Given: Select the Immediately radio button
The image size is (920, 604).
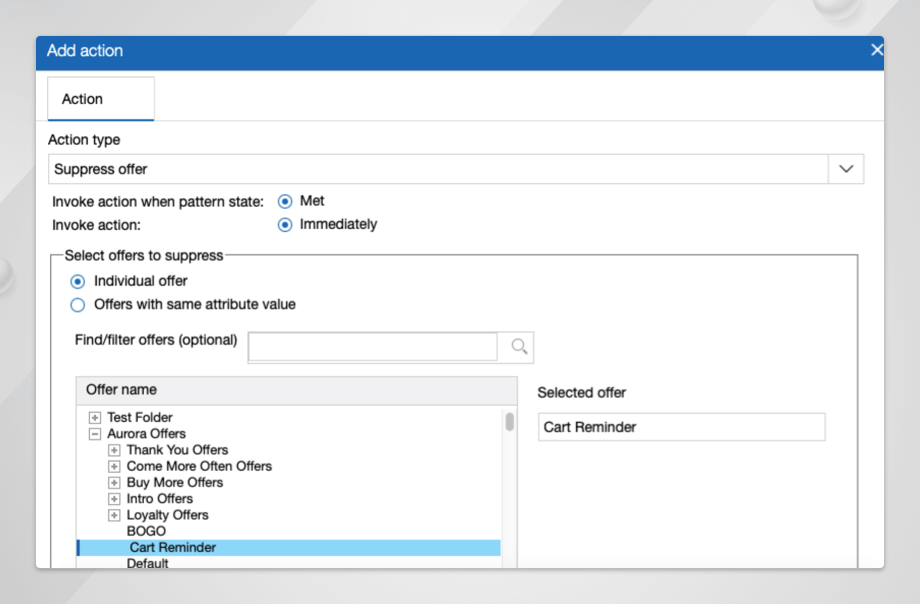Looking at the screenshot, I should pyautogui.click(x=285, y=225).
